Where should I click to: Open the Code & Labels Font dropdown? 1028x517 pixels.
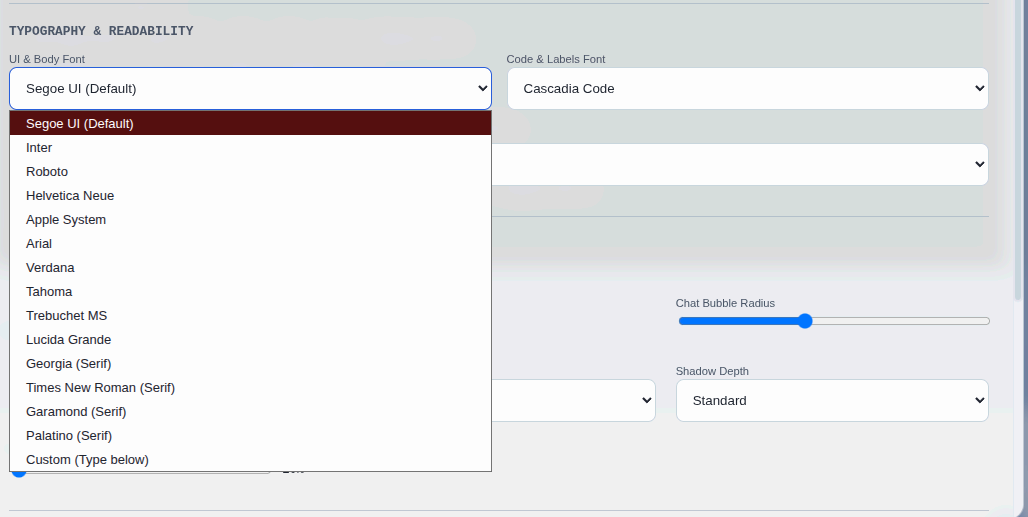point(747,88)
